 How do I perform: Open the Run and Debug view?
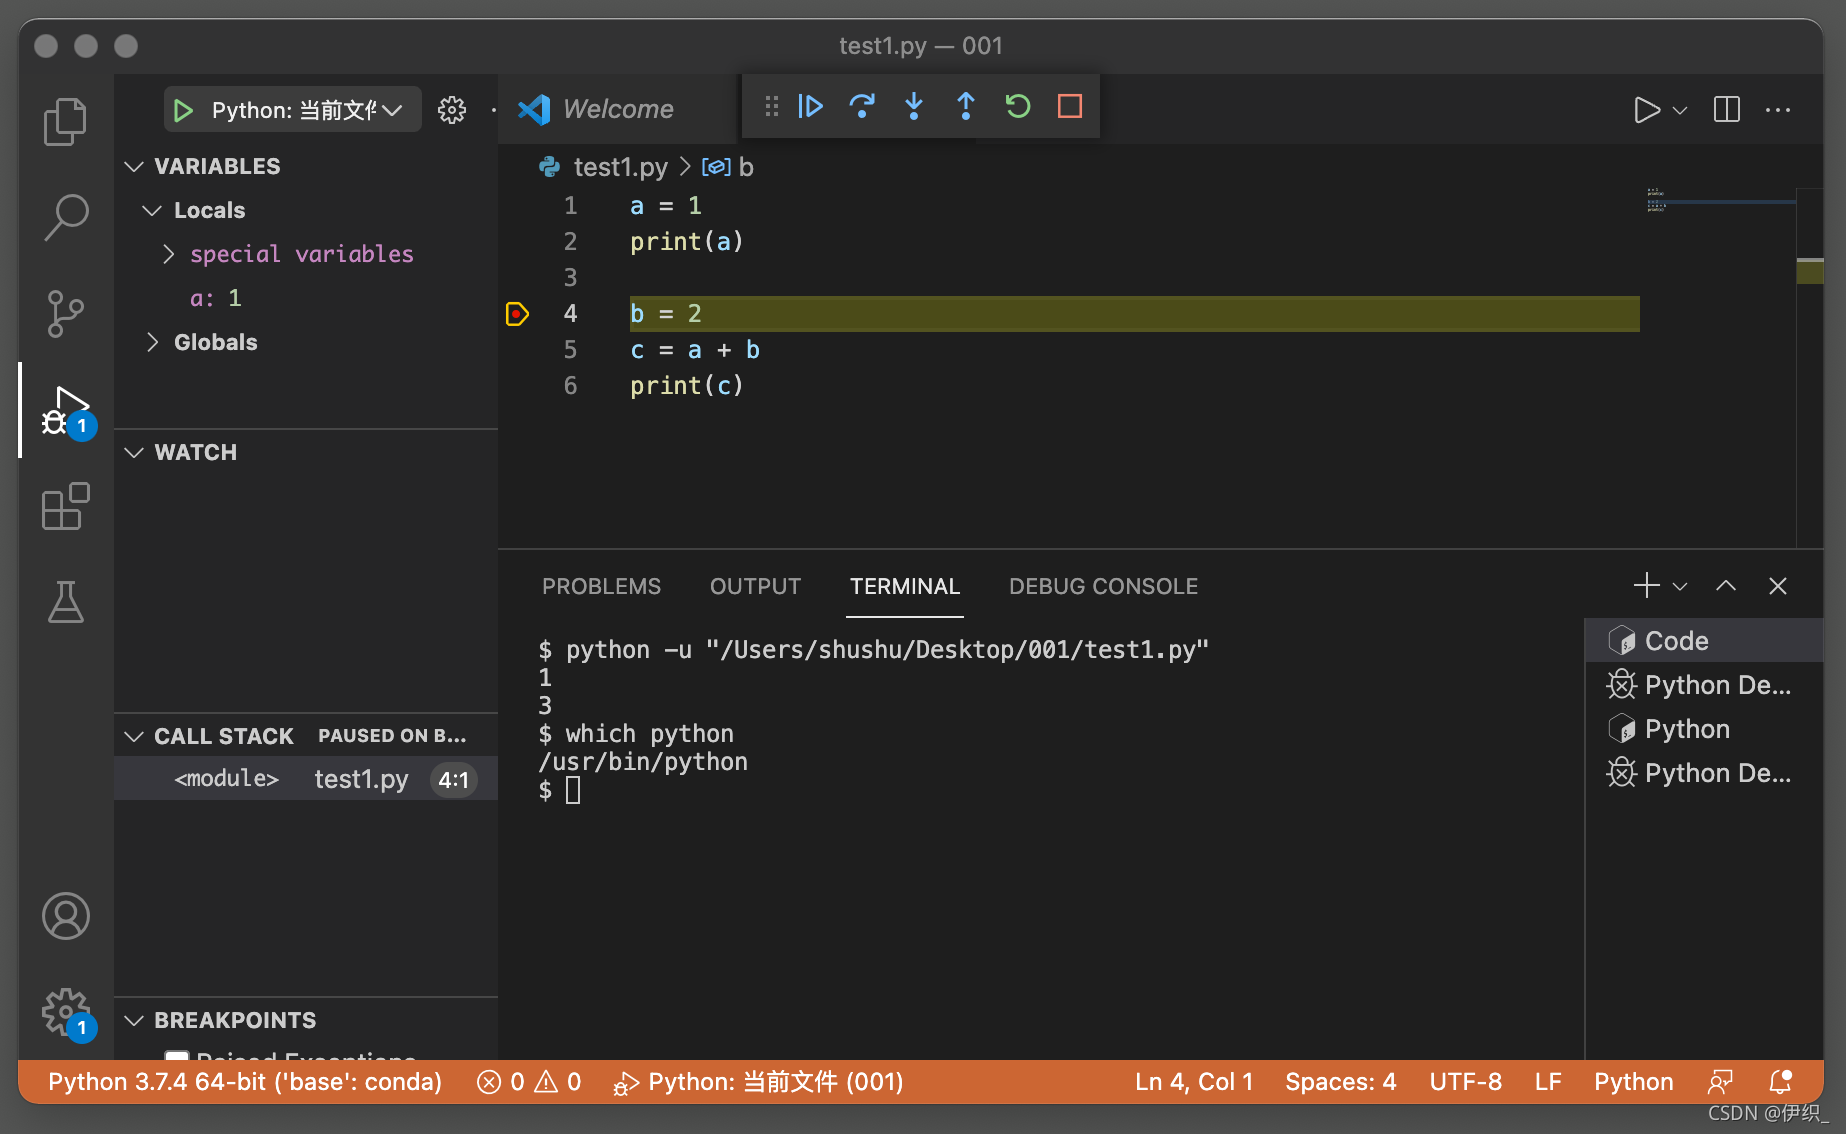(x=66, y=410)
